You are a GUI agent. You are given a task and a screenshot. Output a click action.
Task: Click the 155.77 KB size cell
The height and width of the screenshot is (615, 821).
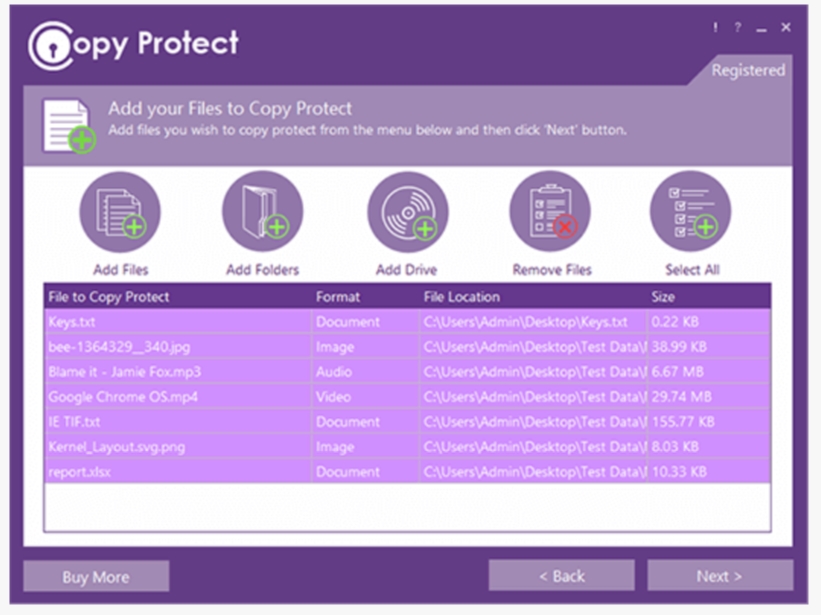[709, 422]
